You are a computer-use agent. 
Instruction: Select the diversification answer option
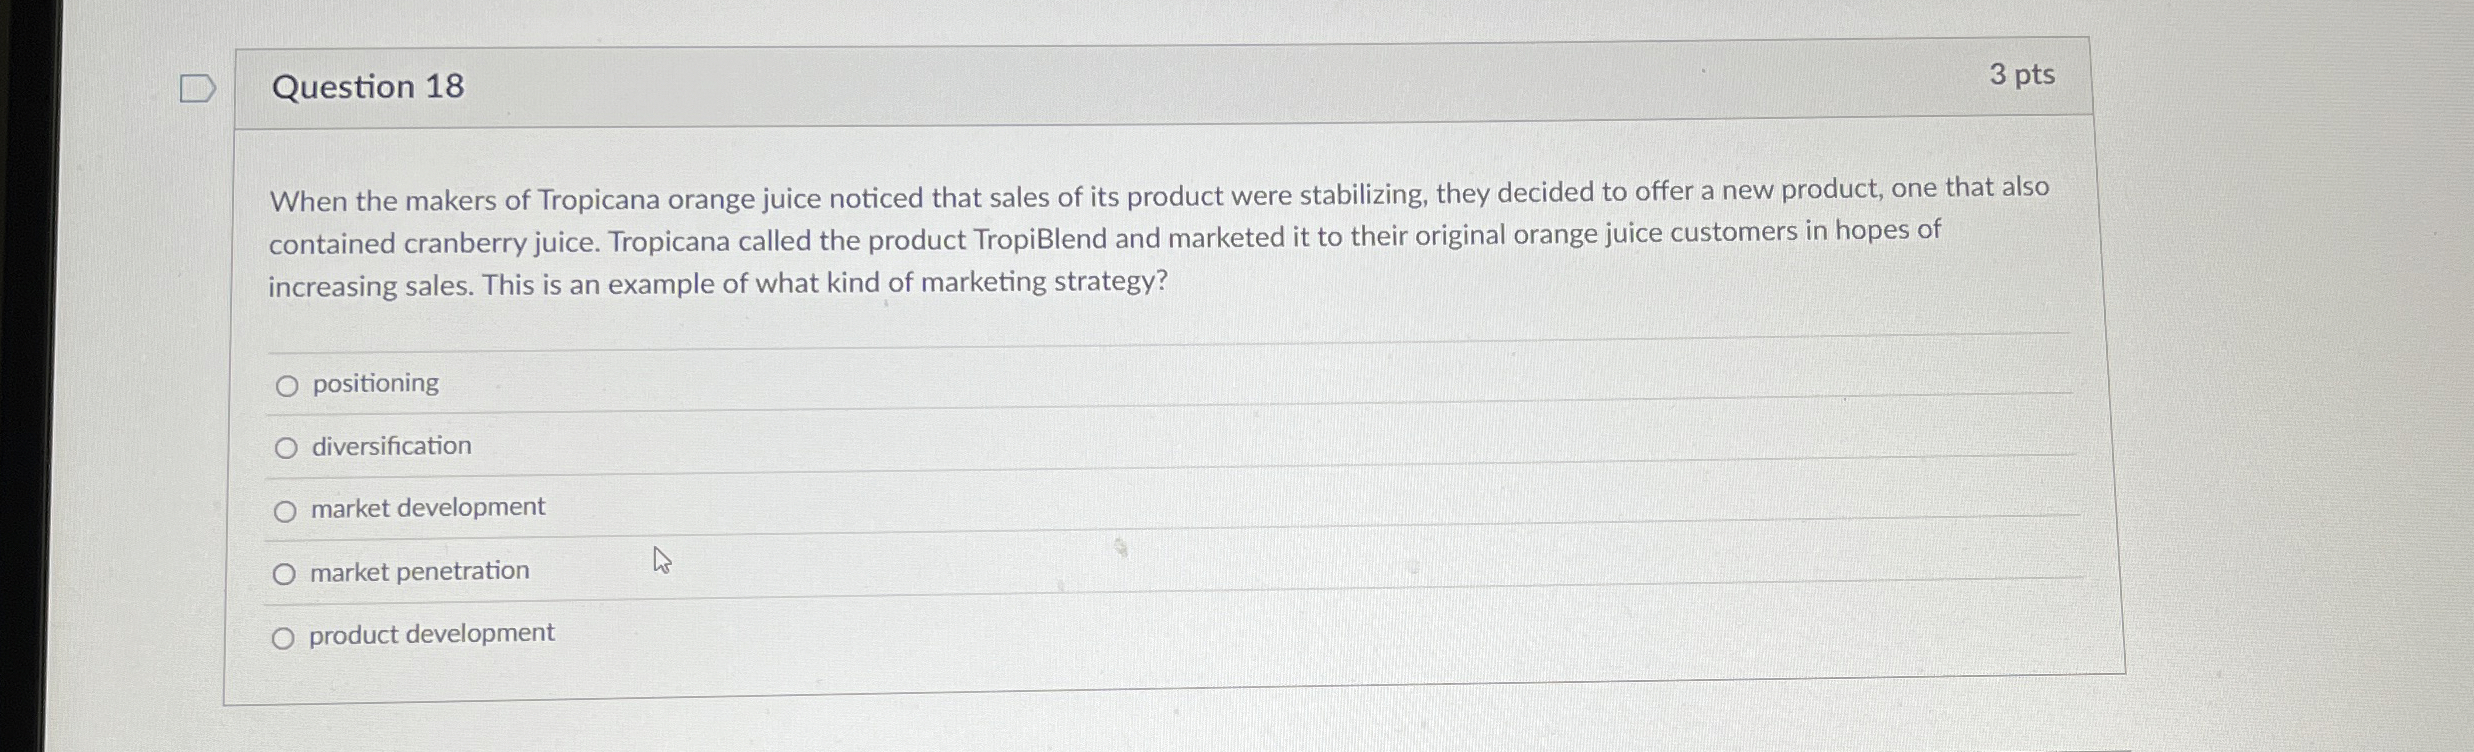tap(286, 447)
